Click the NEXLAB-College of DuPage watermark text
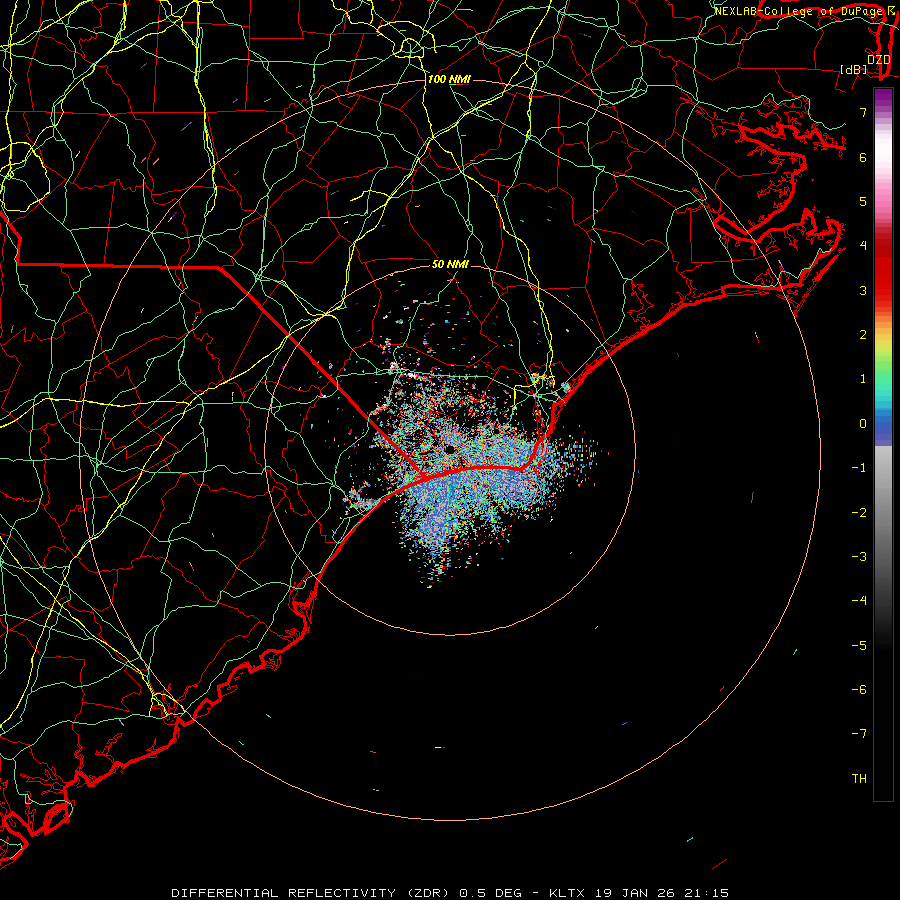The width and height of the screenshot is (900, 900). pyautogui.click(x=798, y=11)
